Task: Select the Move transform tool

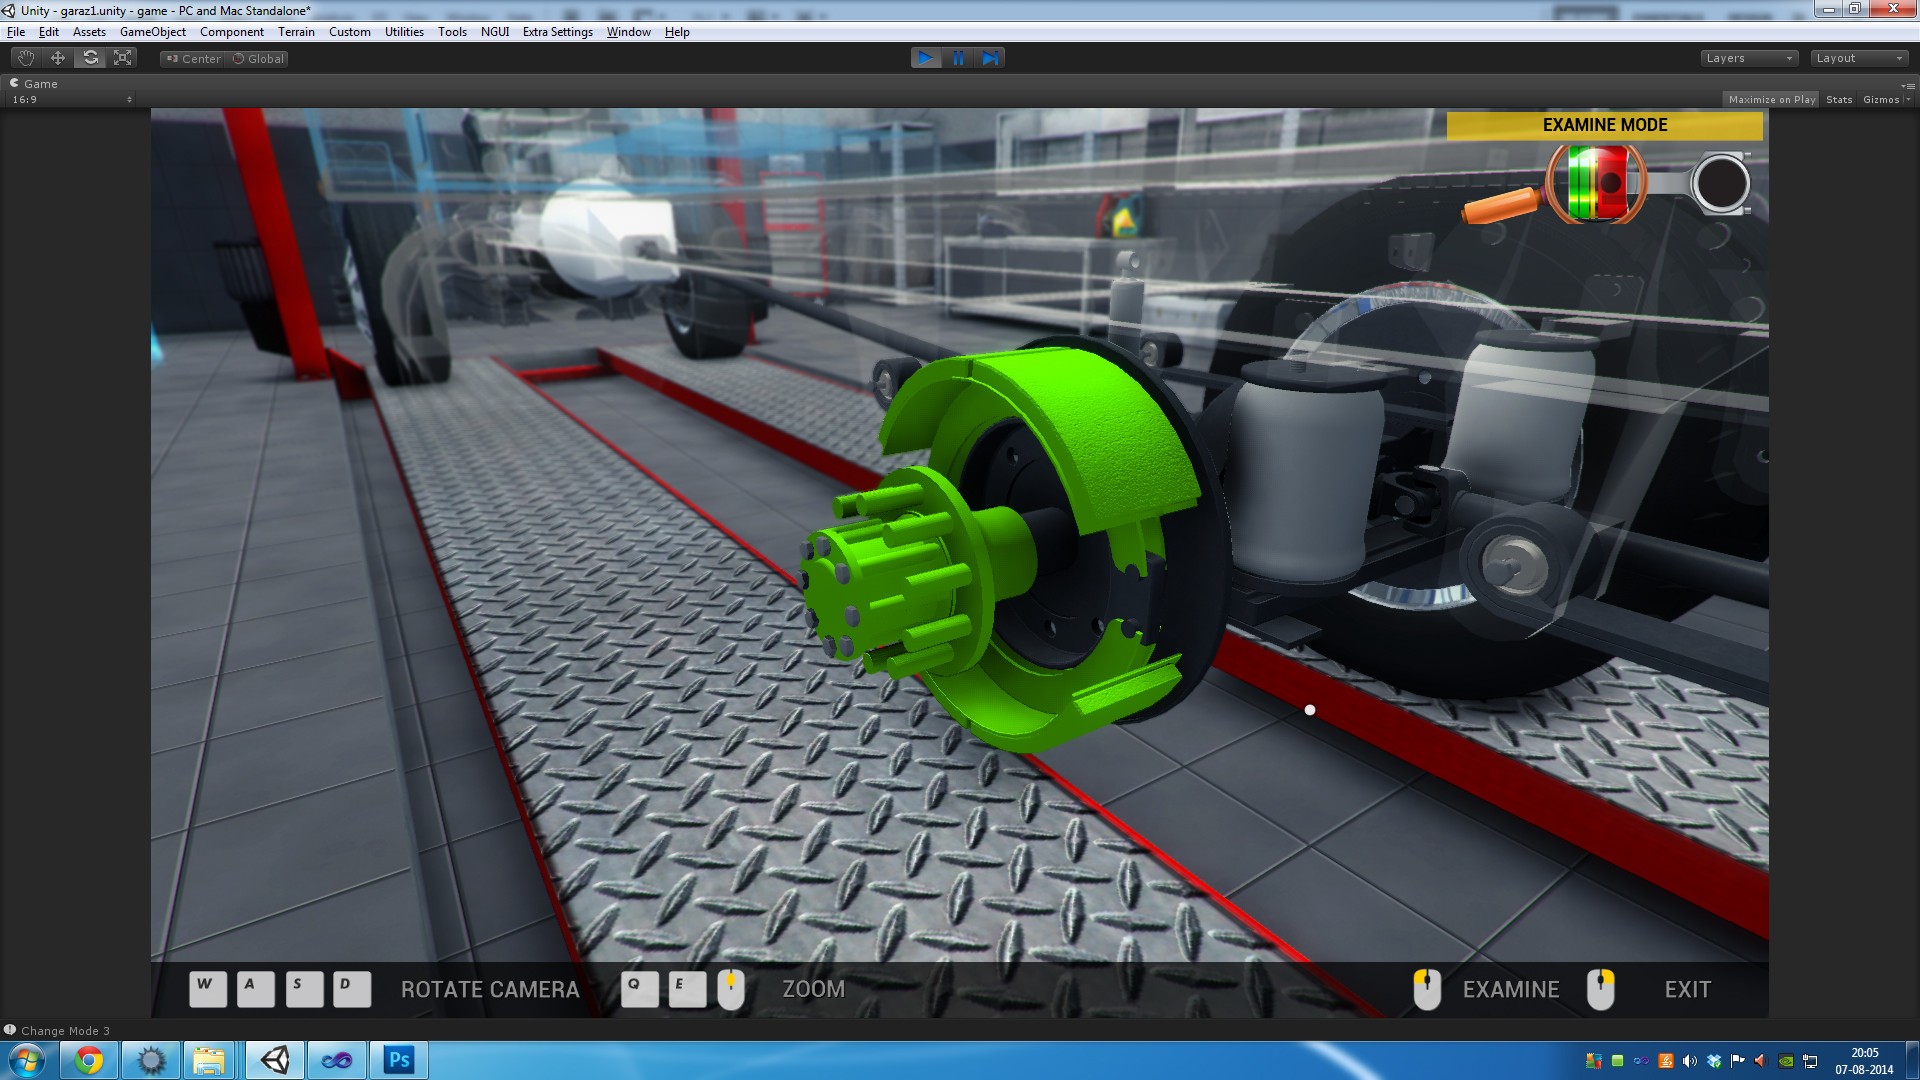Action: coord(58,58)
